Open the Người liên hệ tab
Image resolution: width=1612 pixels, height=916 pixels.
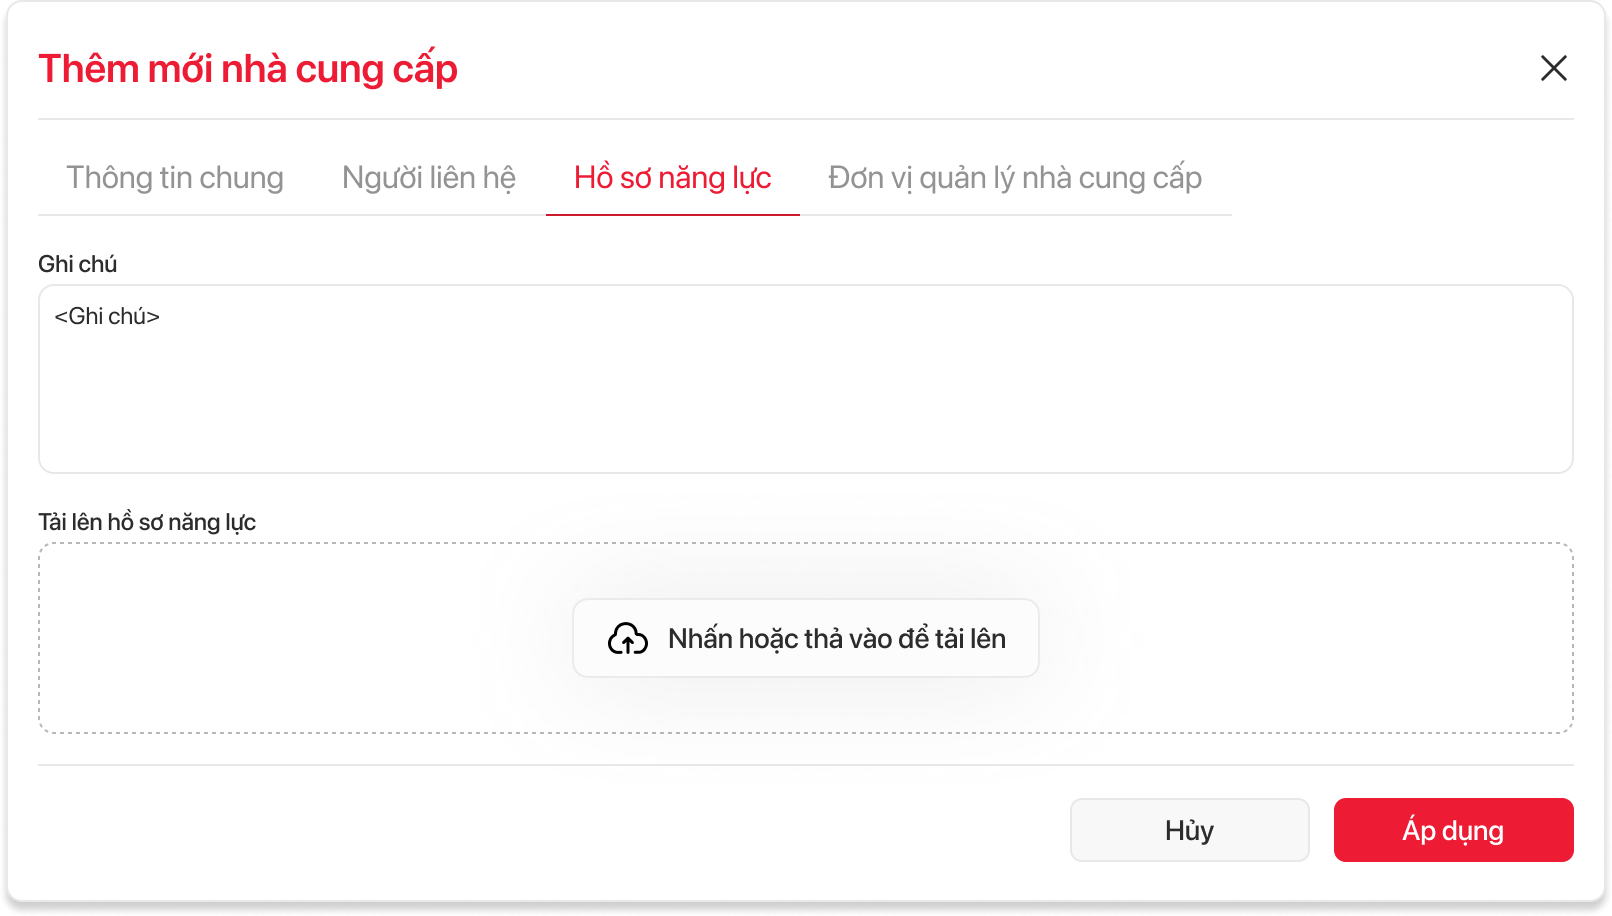(429, 178)
